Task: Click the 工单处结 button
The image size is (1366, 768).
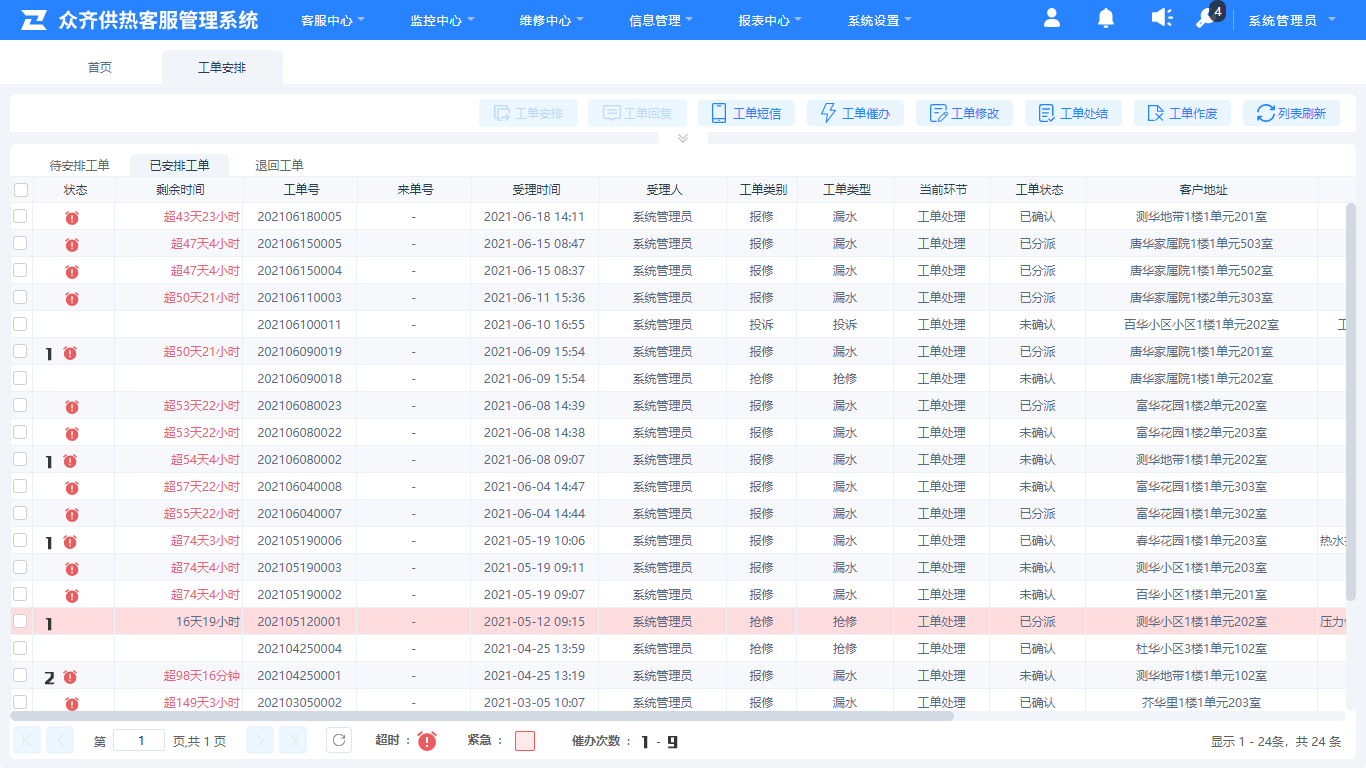Action: coord(1074,113)
